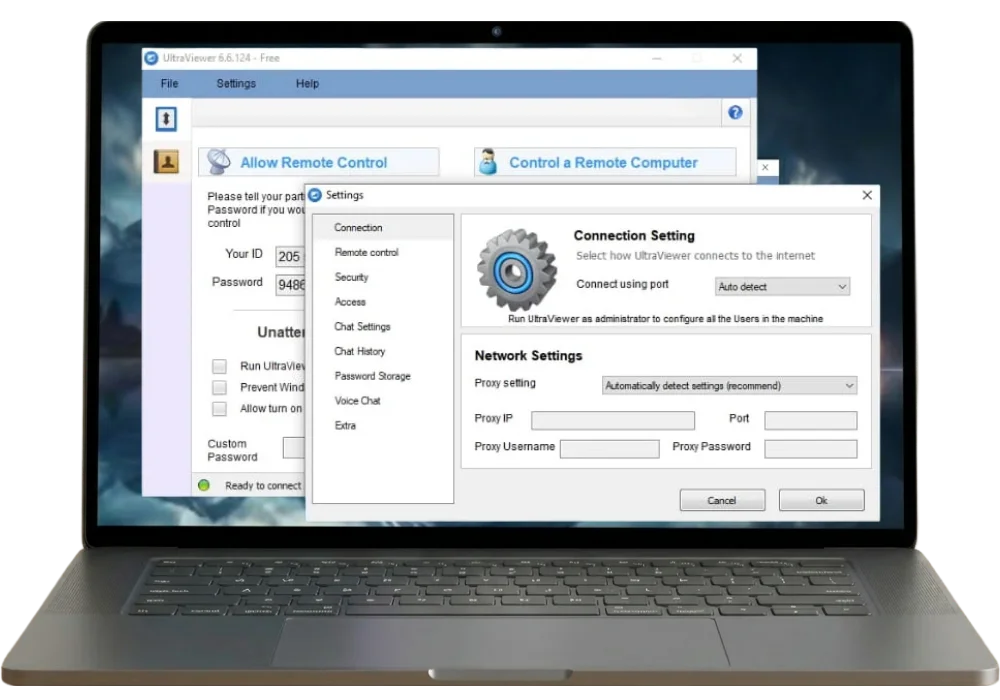Expand the Proxy setting dropdown
Screen dimensions: 1000x700
[x=729, y=386]
